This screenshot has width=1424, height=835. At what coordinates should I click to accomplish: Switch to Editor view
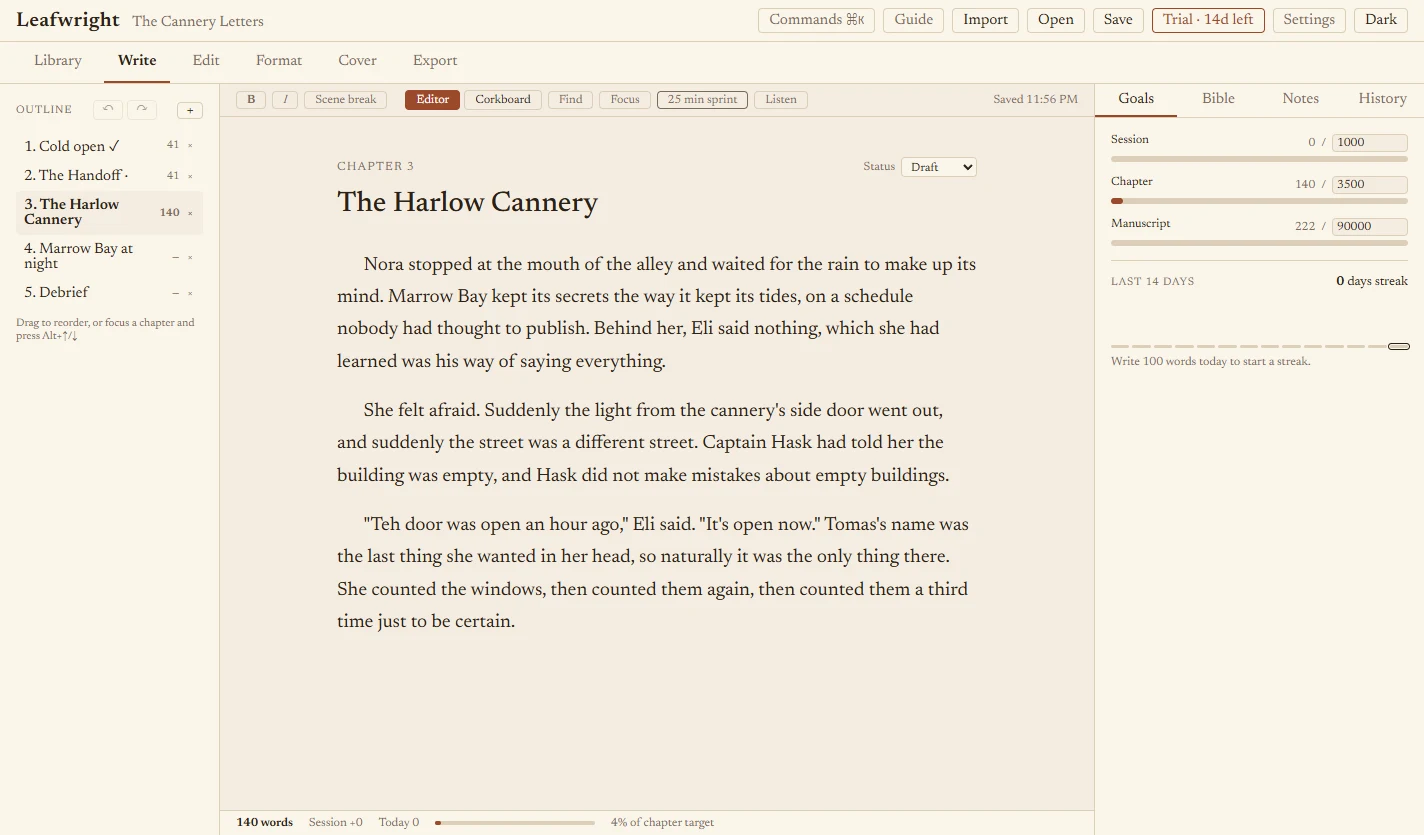[433, 100]
